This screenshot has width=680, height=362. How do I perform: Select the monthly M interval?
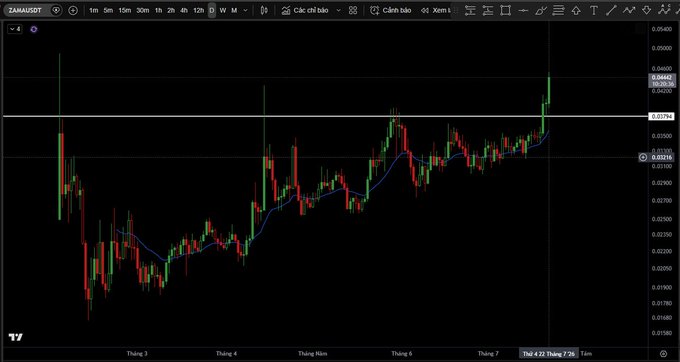234,10
